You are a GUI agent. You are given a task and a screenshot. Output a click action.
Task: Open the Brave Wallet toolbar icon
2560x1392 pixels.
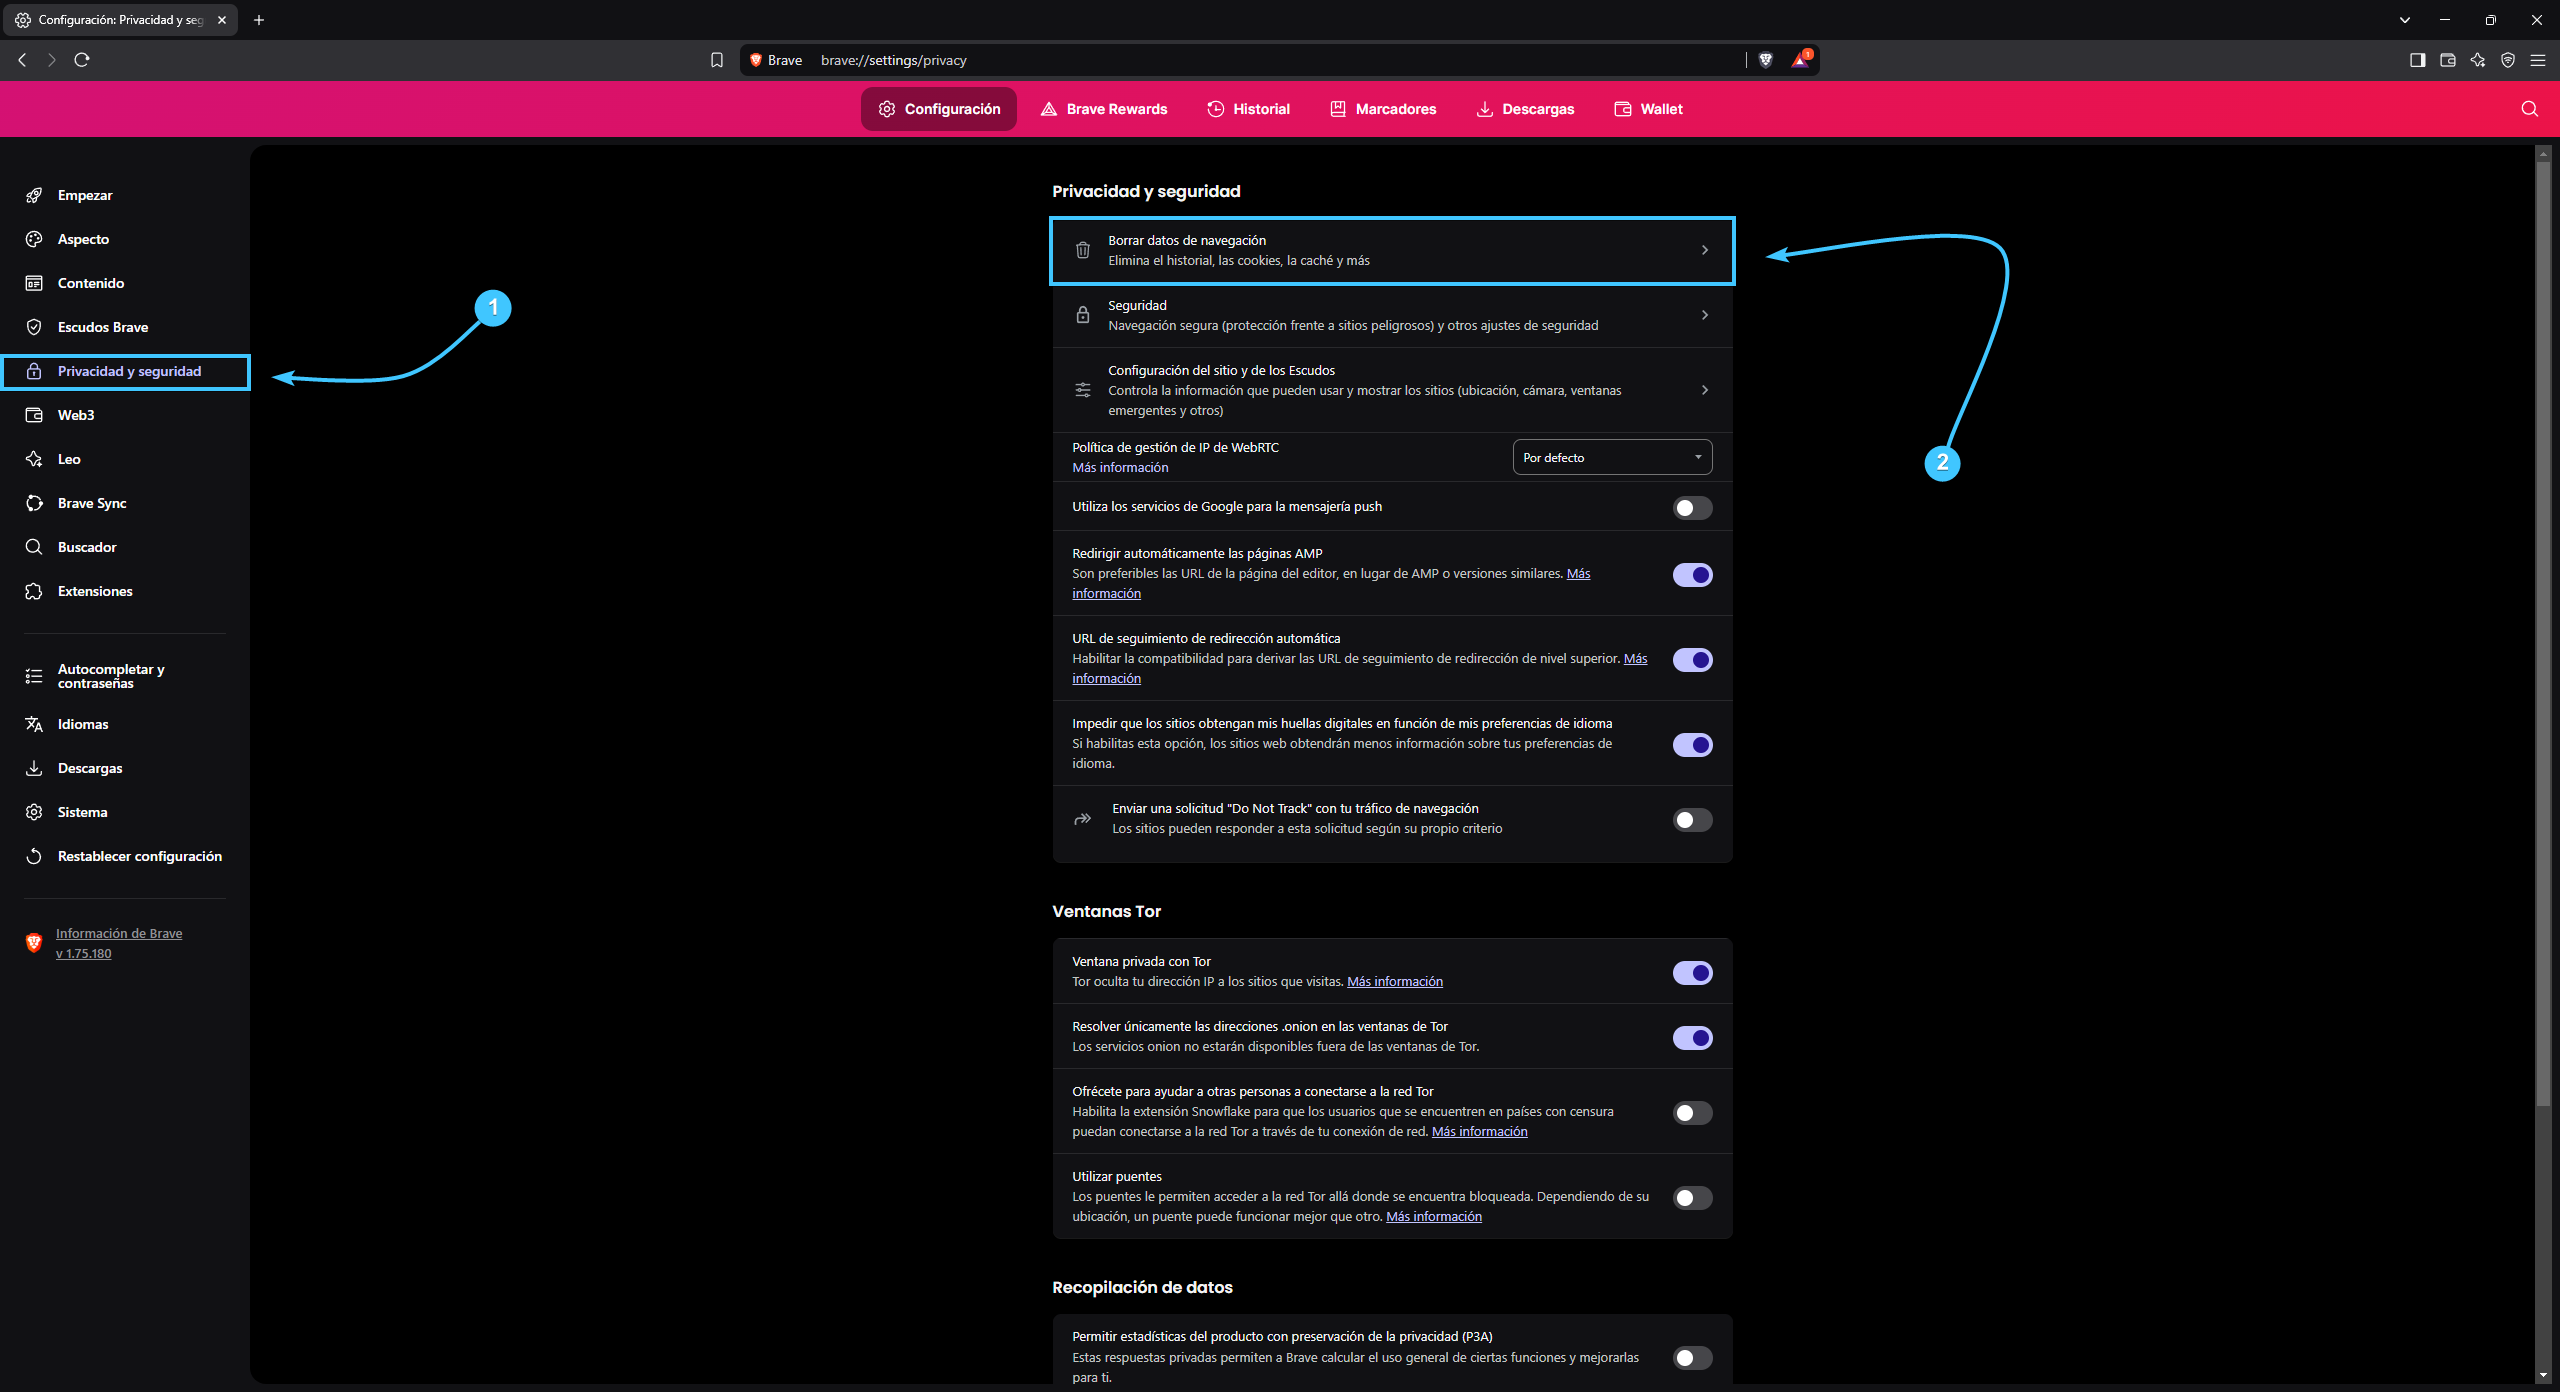click(x=2447, y=60)
